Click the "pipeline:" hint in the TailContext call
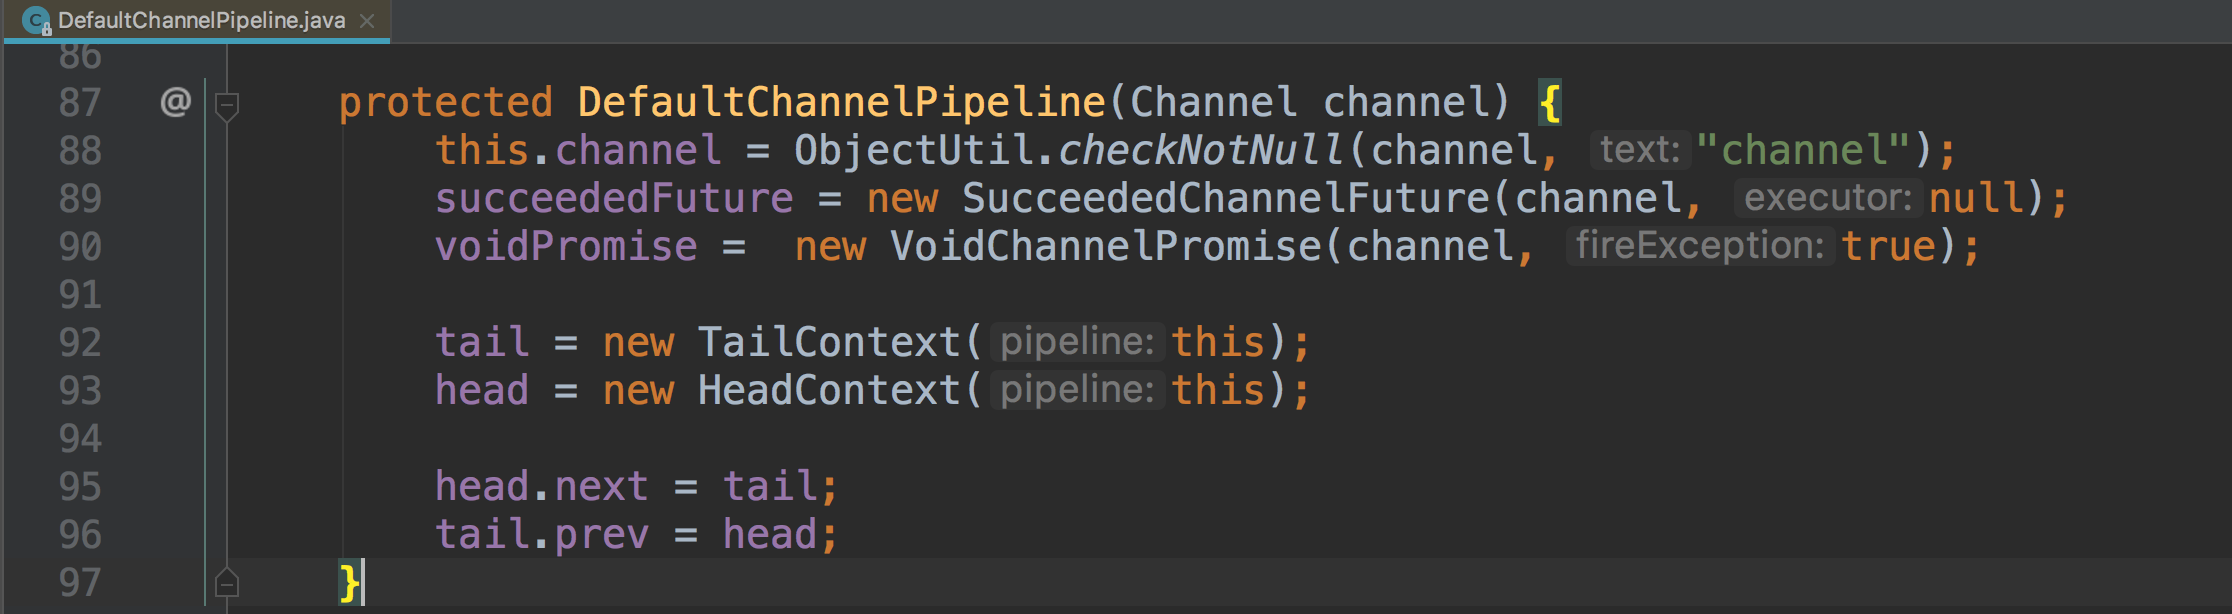 click(x=1077, y=342)
